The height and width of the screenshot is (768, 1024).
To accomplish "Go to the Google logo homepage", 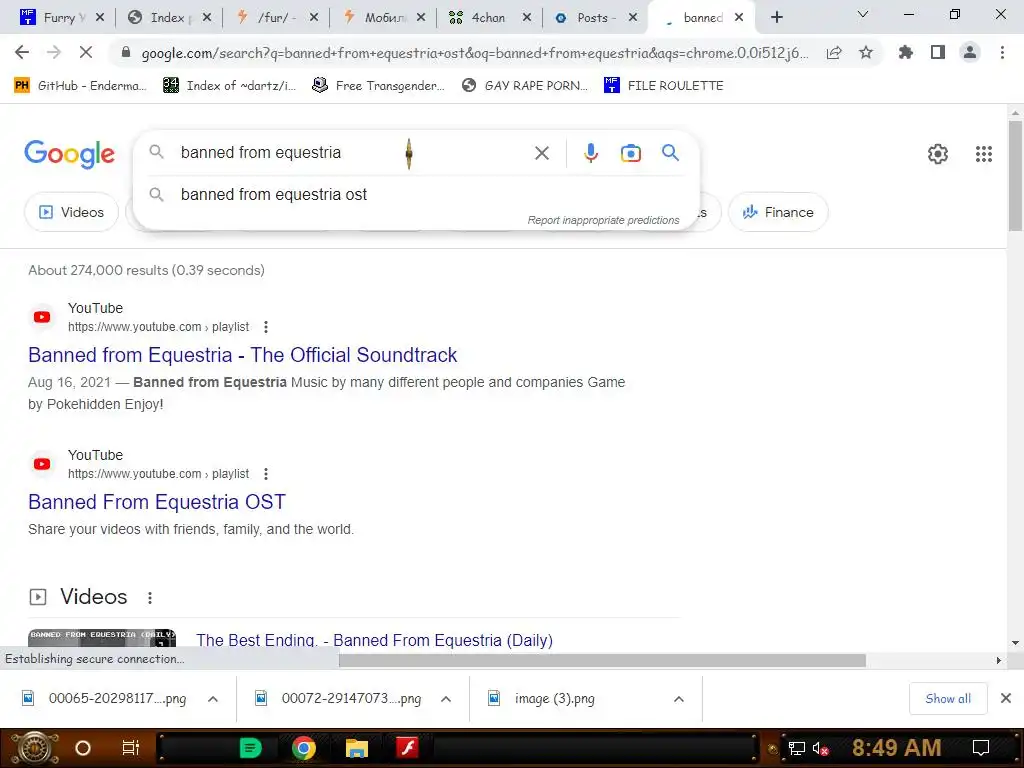I will pos(69,154).
